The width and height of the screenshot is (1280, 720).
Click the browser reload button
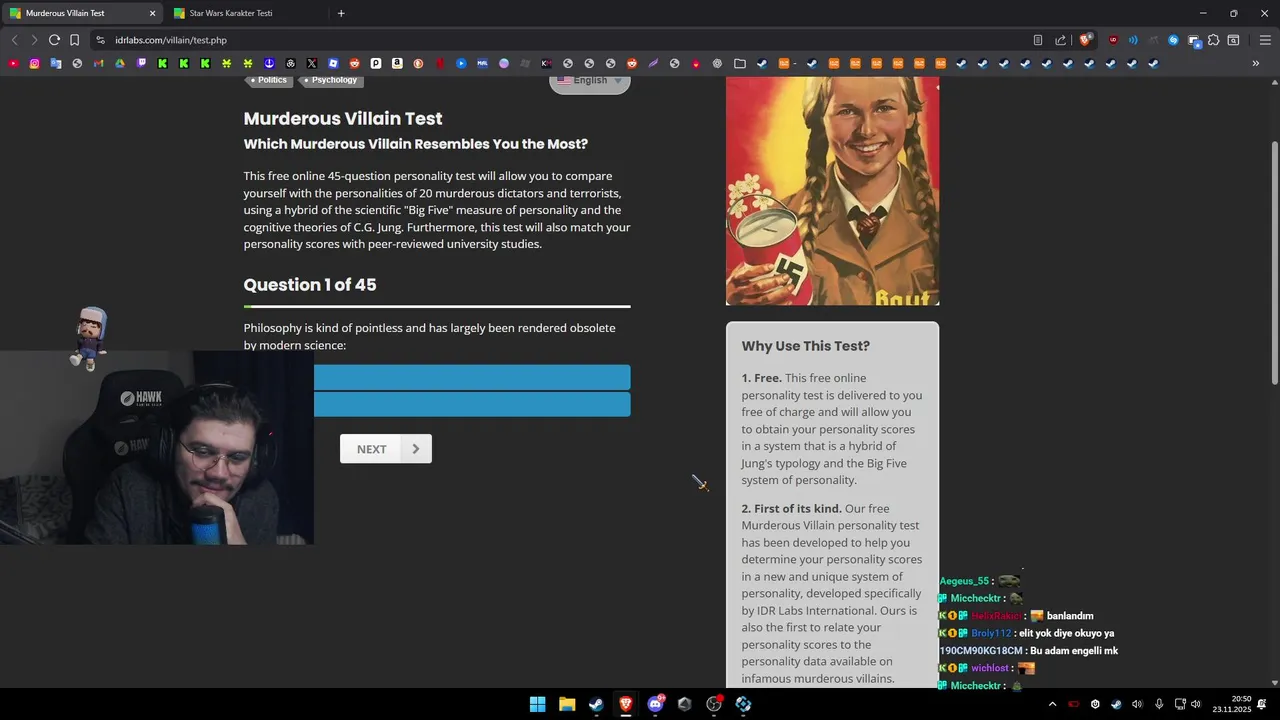[54, 40]
